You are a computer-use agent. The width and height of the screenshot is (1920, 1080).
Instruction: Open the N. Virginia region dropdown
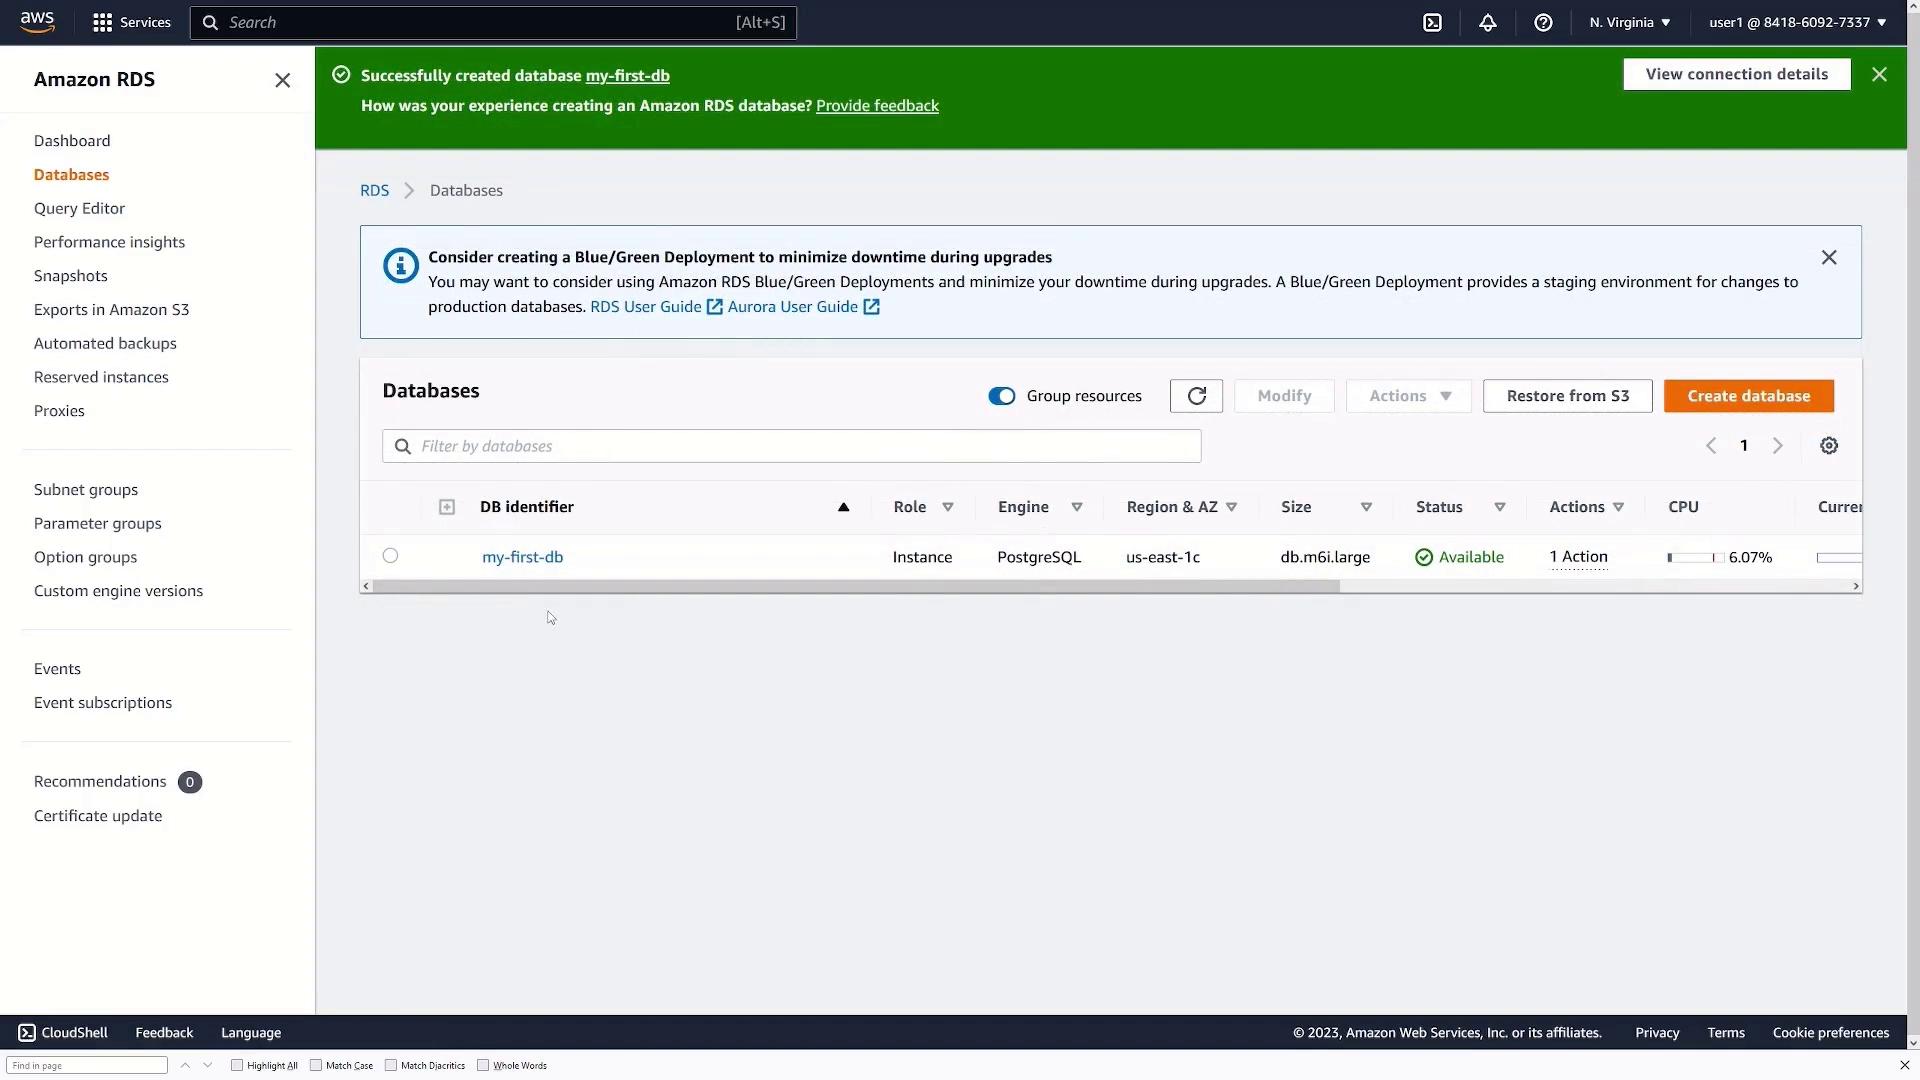[x=1629, y=22]
